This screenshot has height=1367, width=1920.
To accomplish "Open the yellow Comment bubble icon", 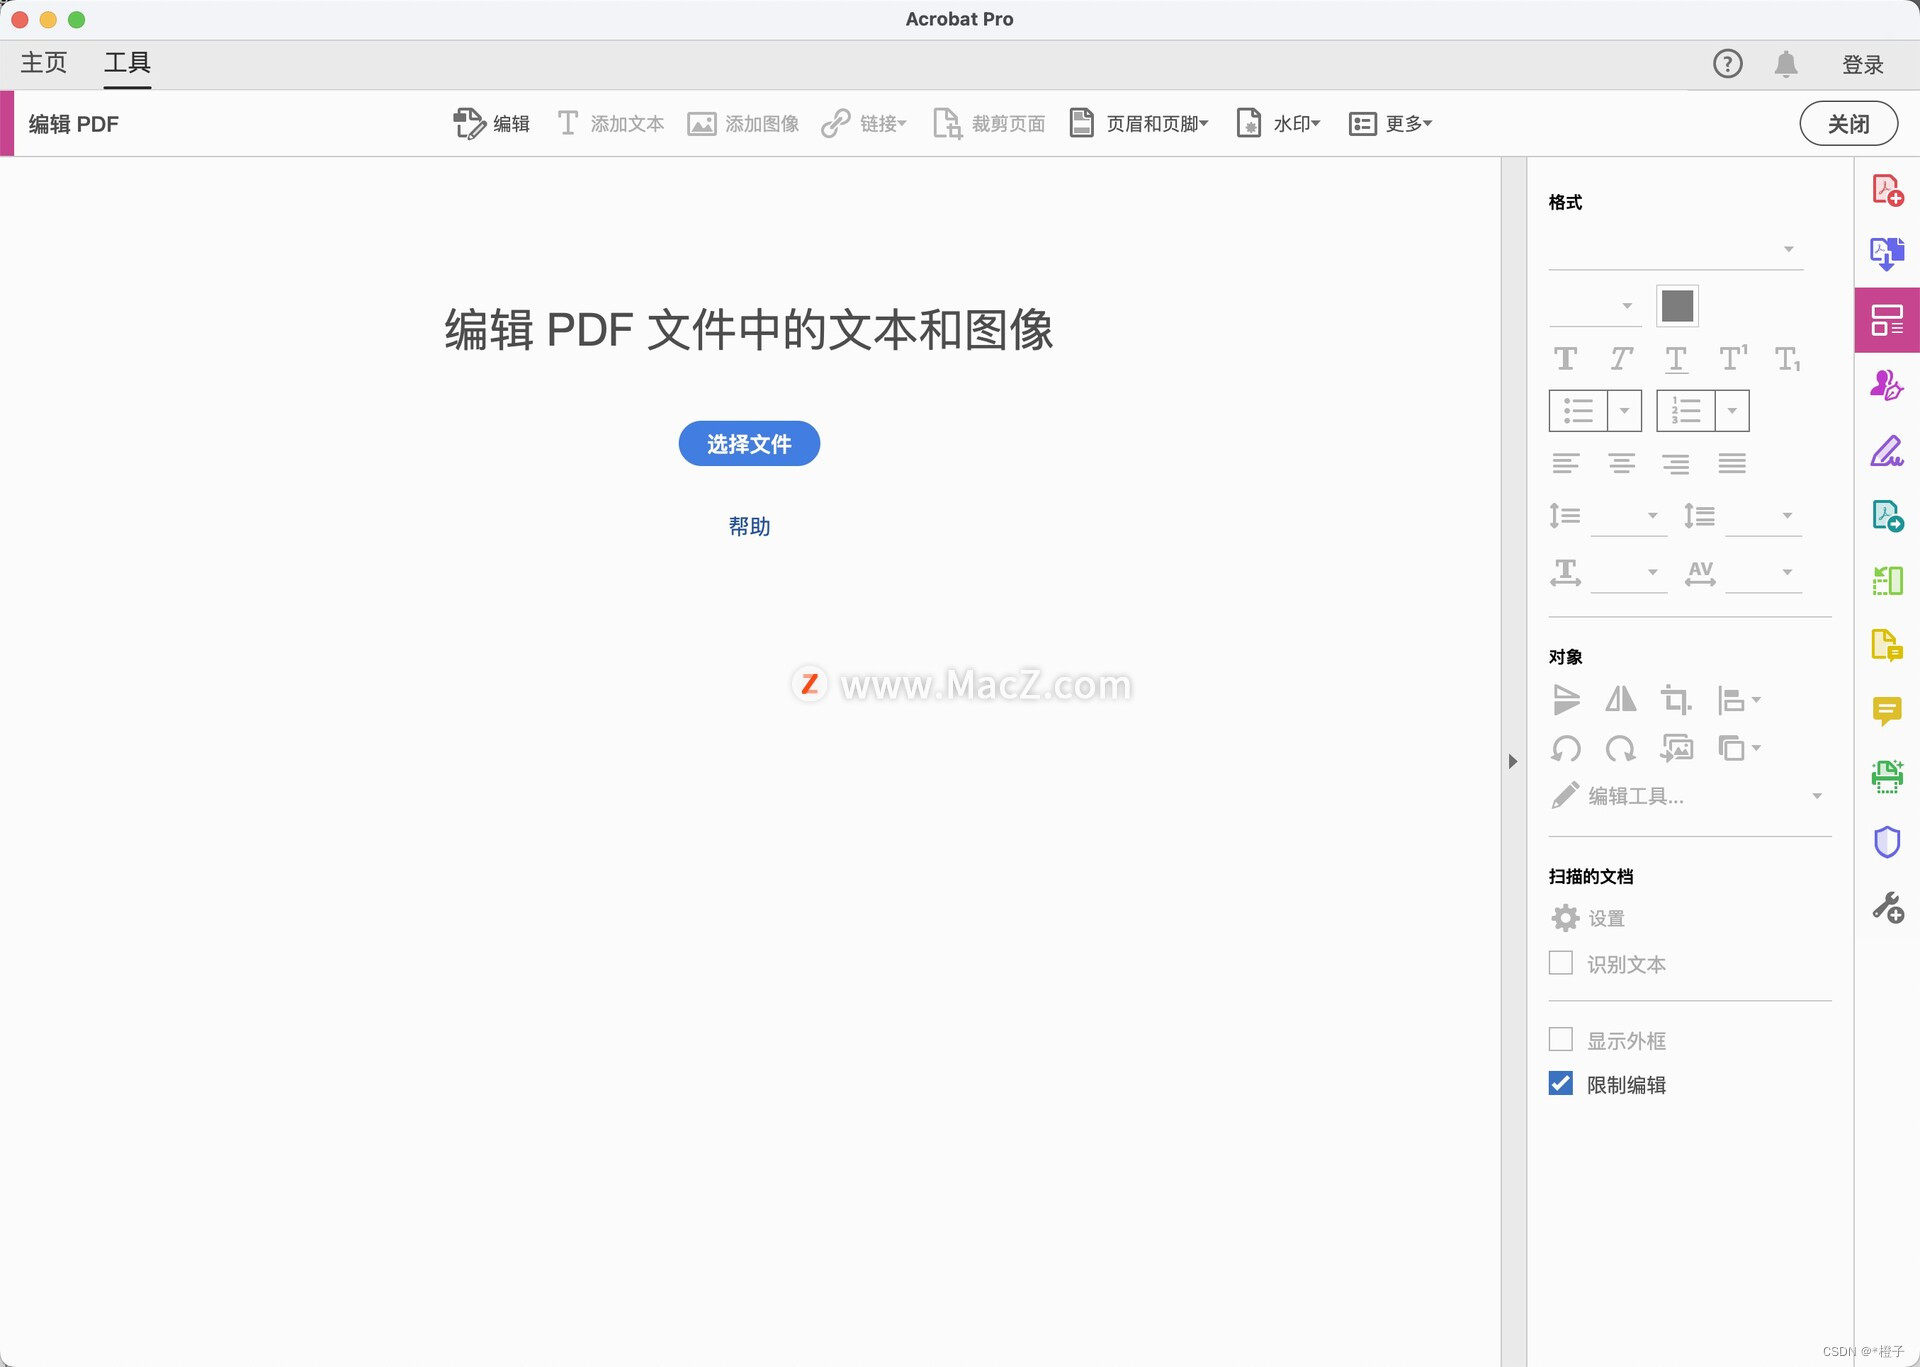I will [x=1887, y=711].
